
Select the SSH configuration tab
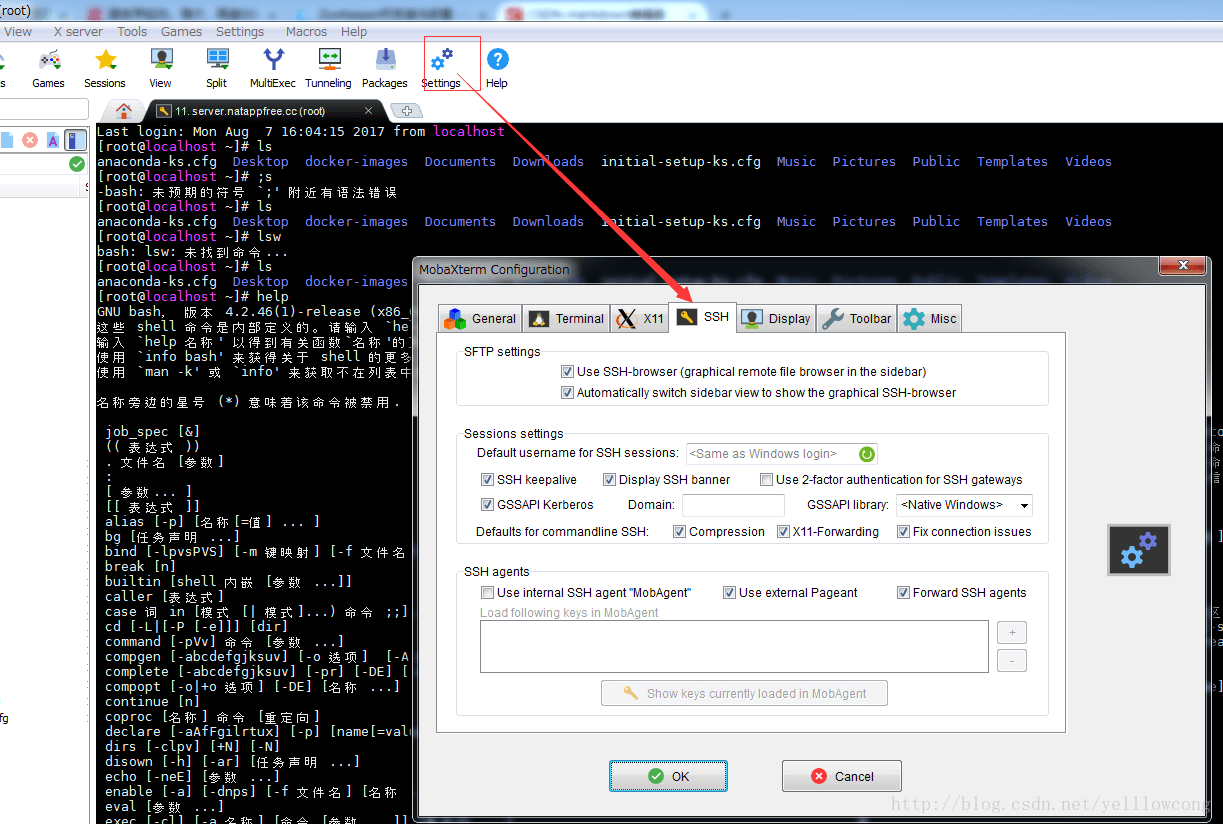703,317
